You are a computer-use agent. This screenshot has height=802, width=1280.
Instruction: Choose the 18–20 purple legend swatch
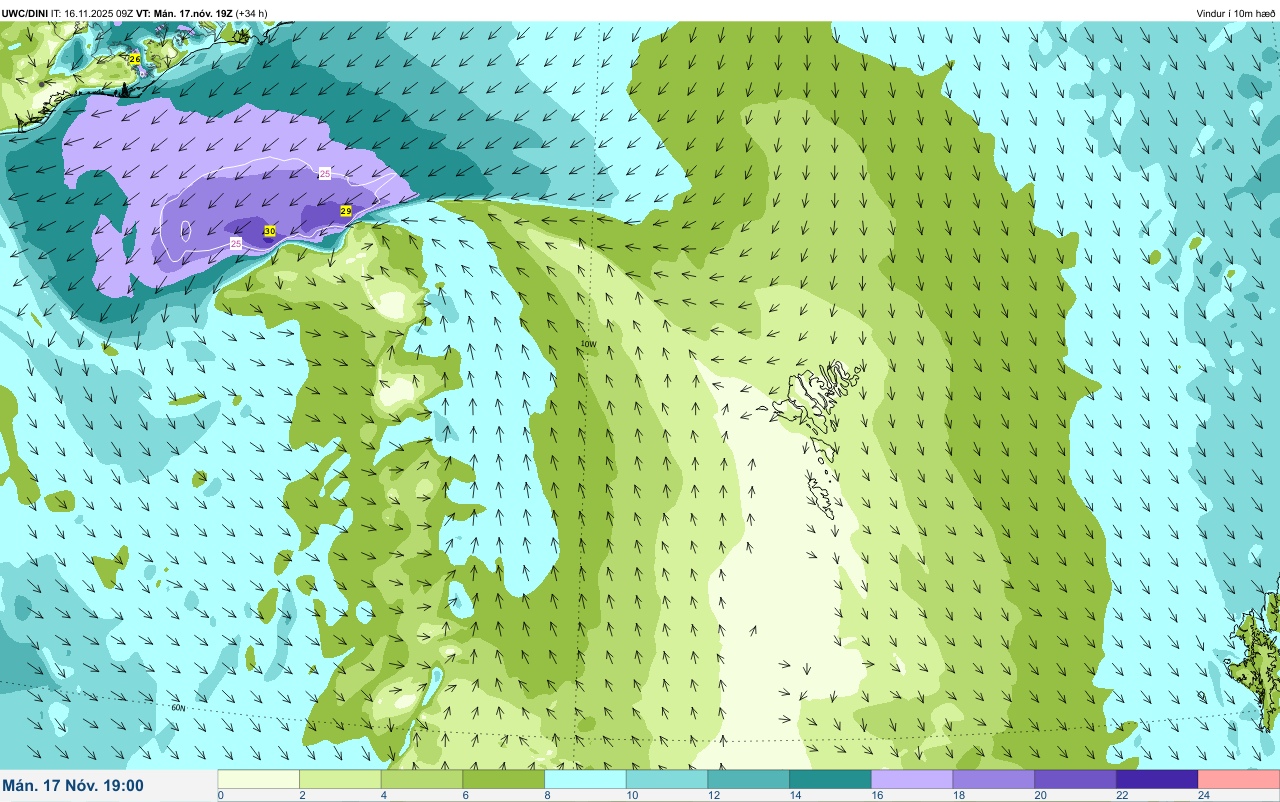[994, 779]
